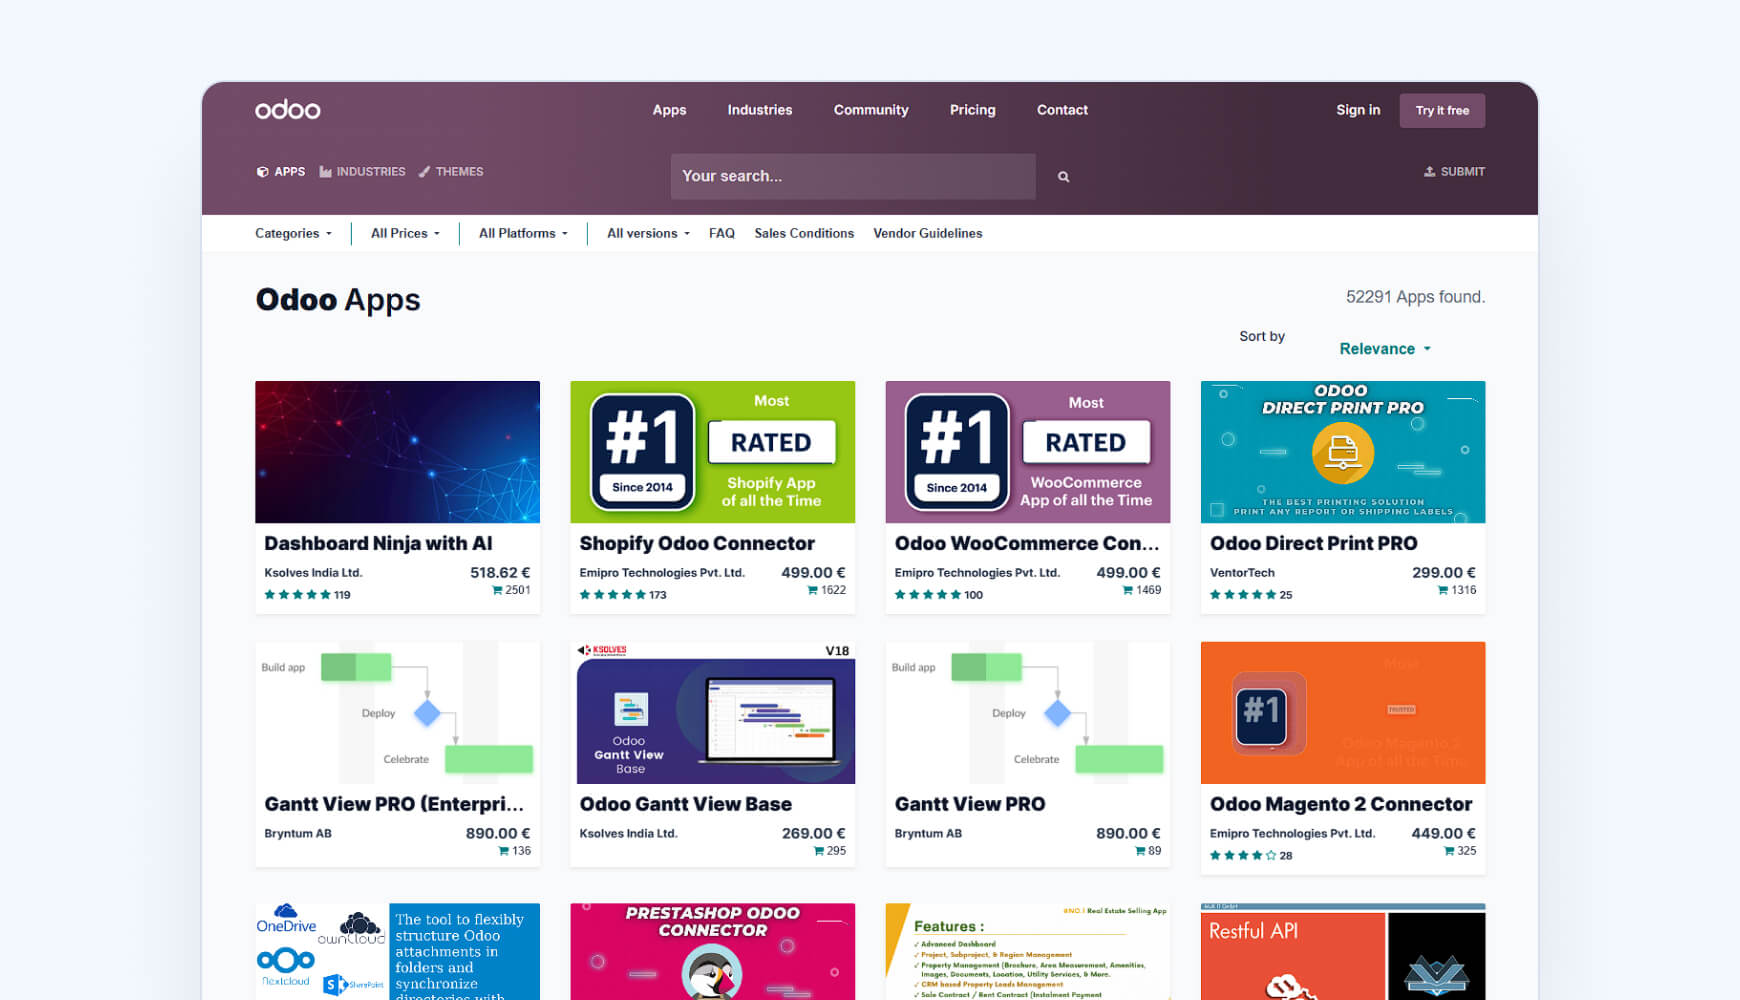Open the Sales Conditions link
1740x1000 pixels.
pos(804,234)
